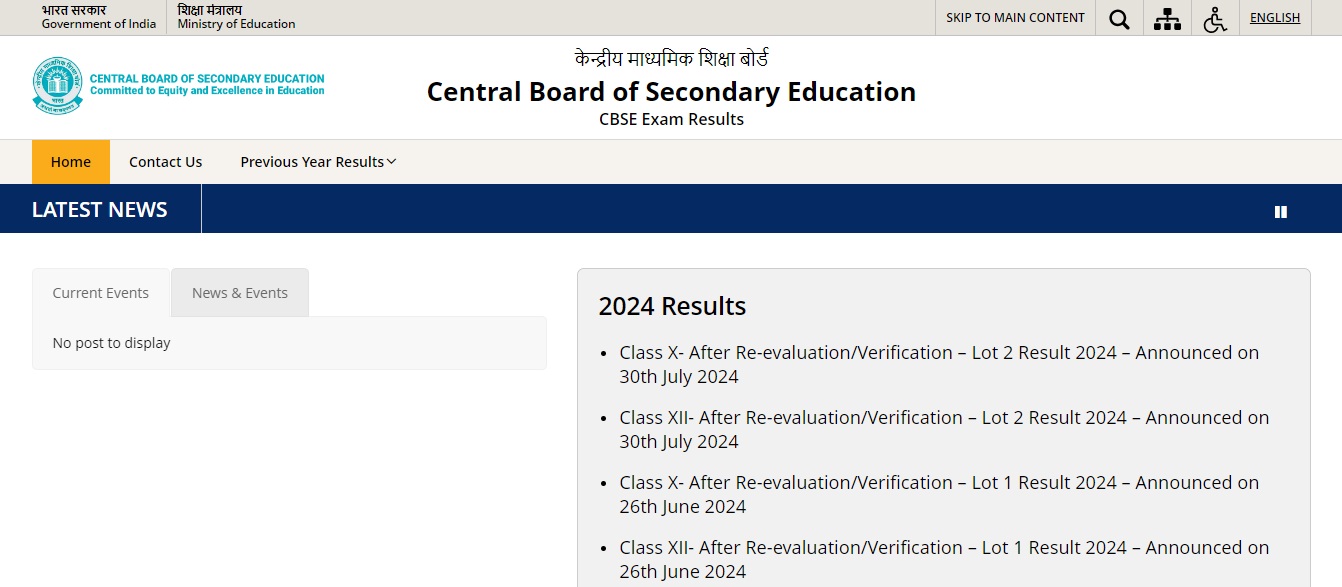Pause the scrolling latest news ticker
Viewport: 1342px width, 587px height.
click(1281, 211)
